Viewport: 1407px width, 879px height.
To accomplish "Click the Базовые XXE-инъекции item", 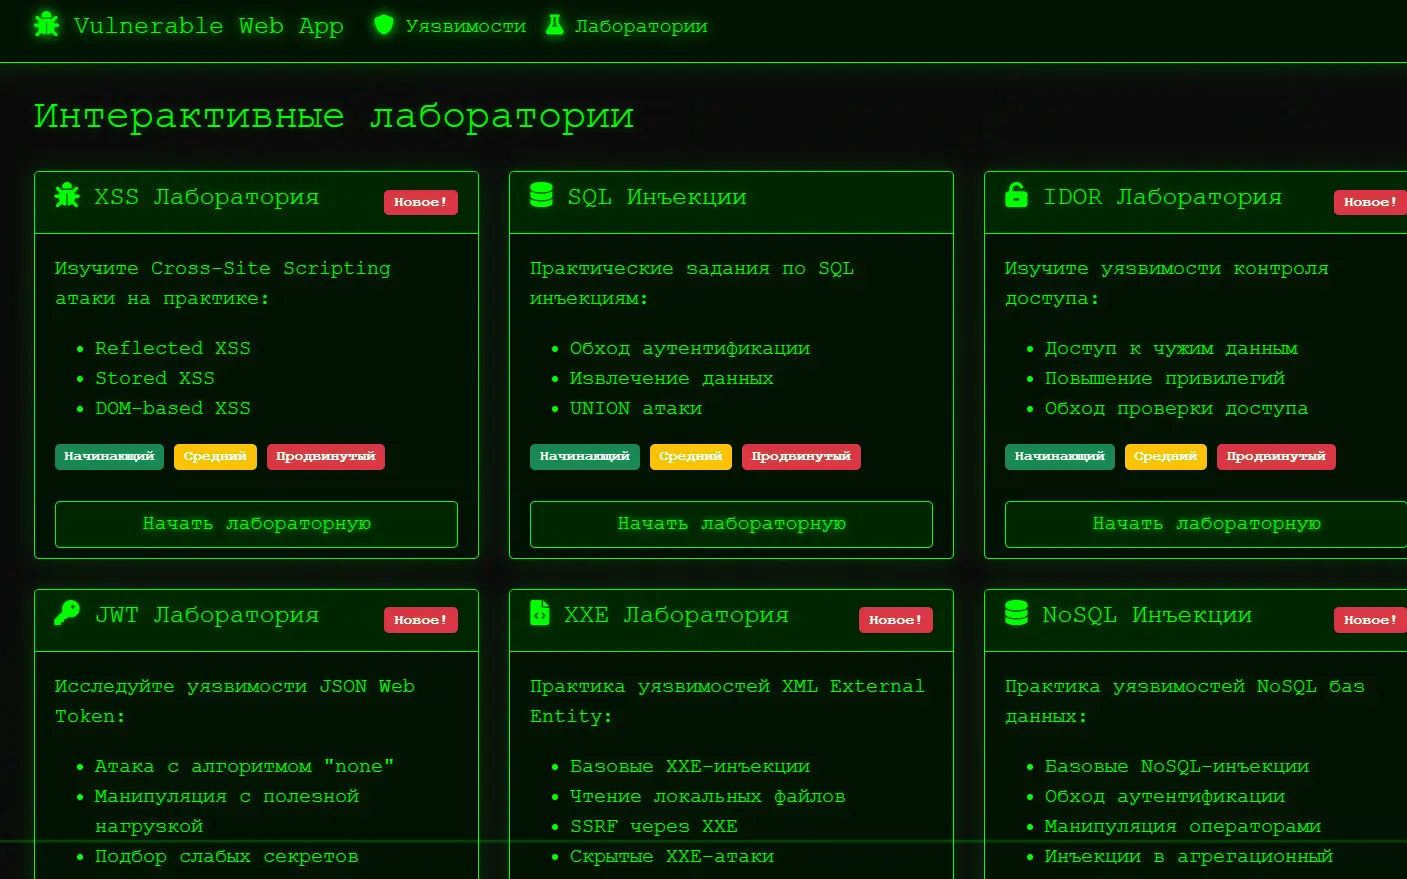I will pyautogui.click(x=690, y=766).
